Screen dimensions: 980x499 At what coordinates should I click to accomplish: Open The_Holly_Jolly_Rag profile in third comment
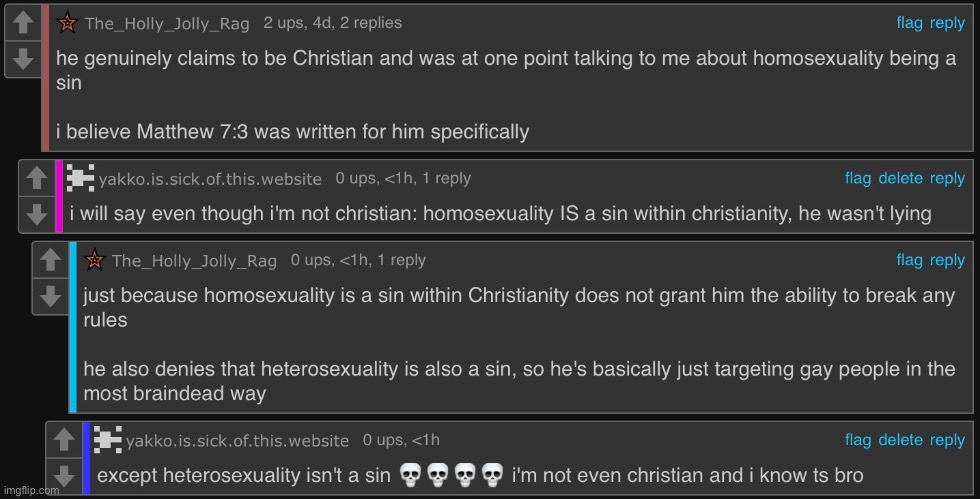point(194,261)
